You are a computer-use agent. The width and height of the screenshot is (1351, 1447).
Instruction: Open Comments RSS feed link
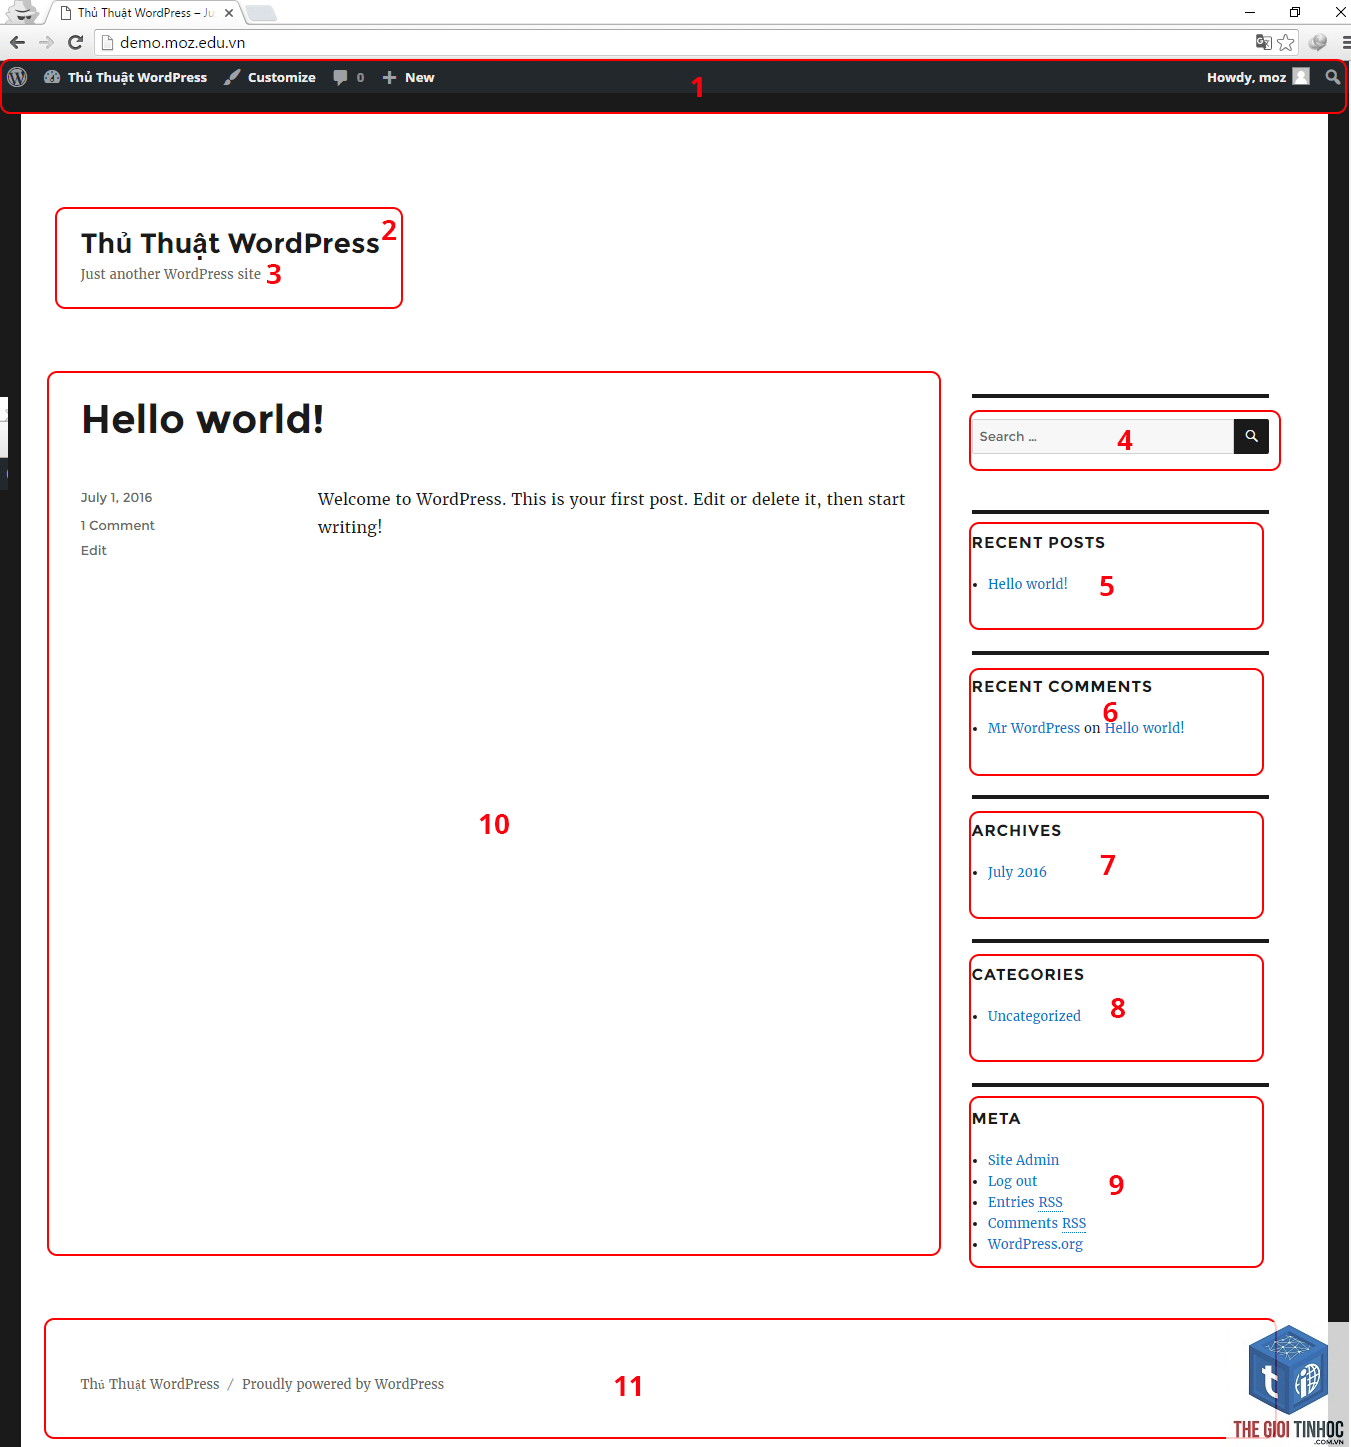coord(1036,1223)
